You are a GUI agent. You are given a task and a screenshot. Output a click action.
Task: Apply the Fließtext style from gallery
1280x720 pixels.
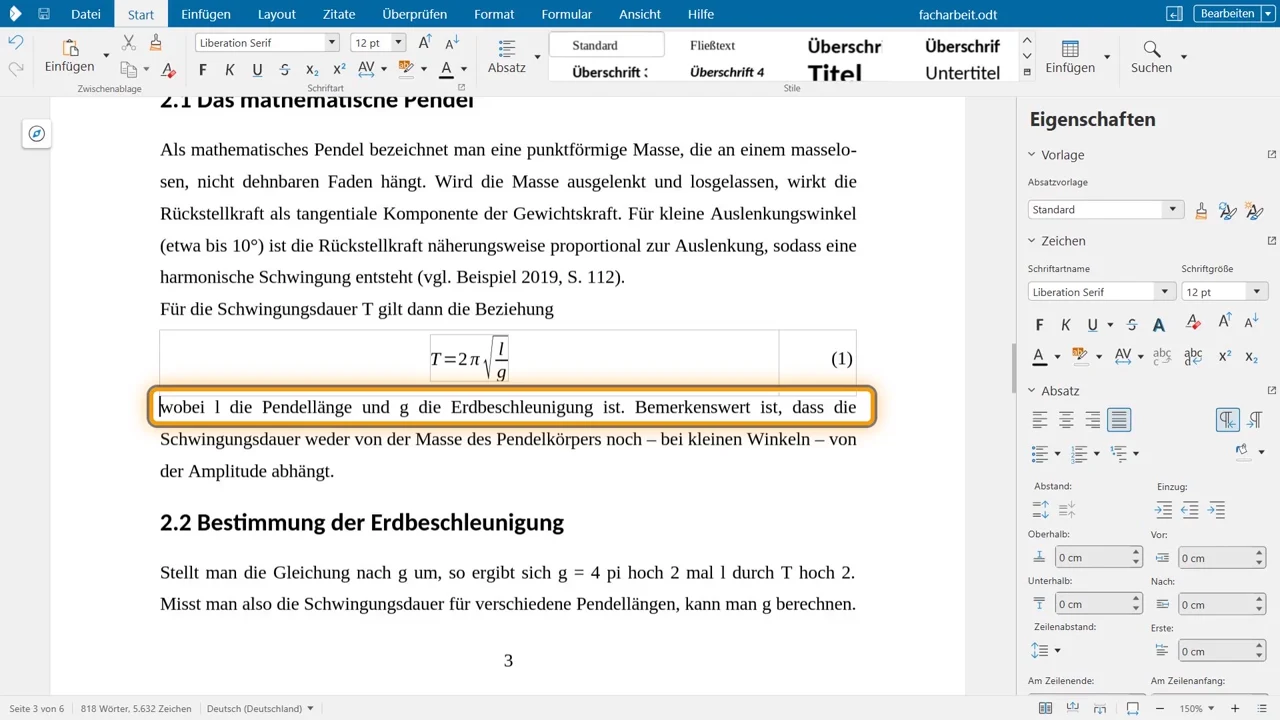point(713,46)
